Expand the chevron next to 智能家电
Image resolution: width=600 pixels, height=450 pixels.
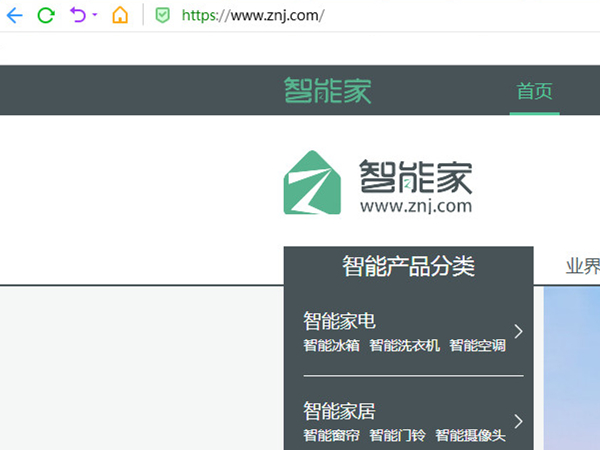(x=518, y=331)
